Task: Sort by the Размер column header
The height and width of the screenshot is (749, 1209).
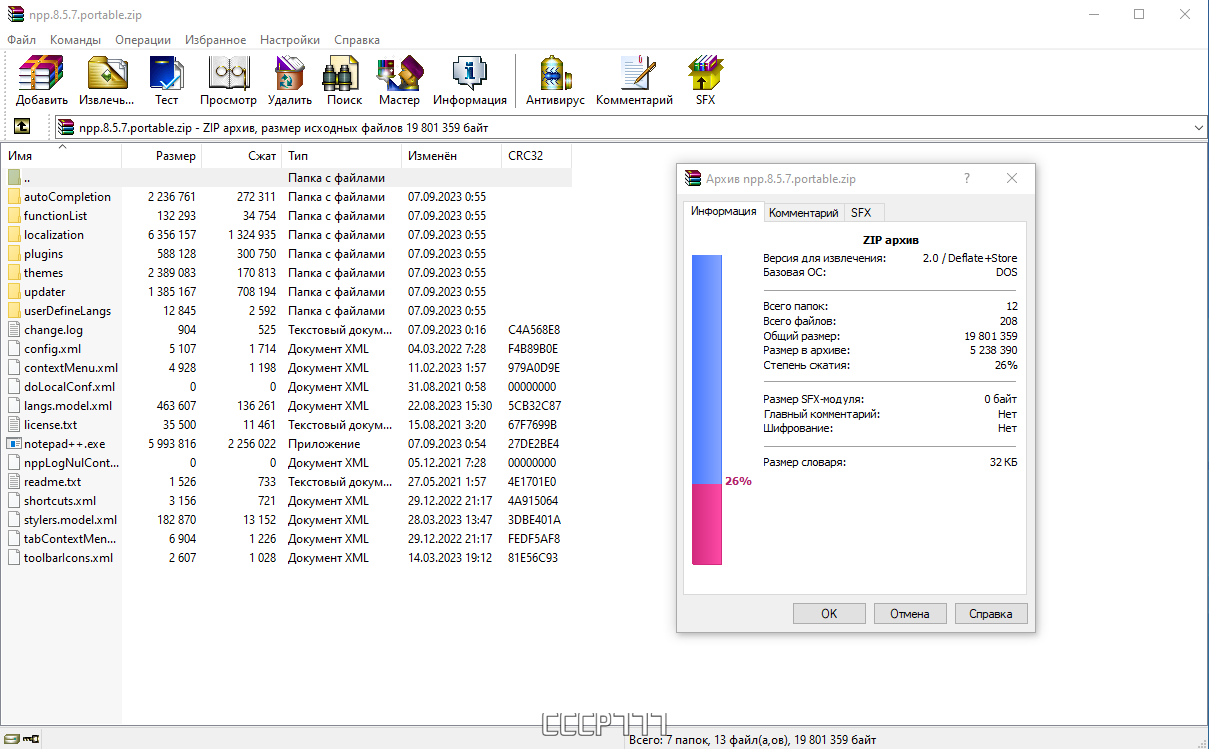Action: (161, 156)
